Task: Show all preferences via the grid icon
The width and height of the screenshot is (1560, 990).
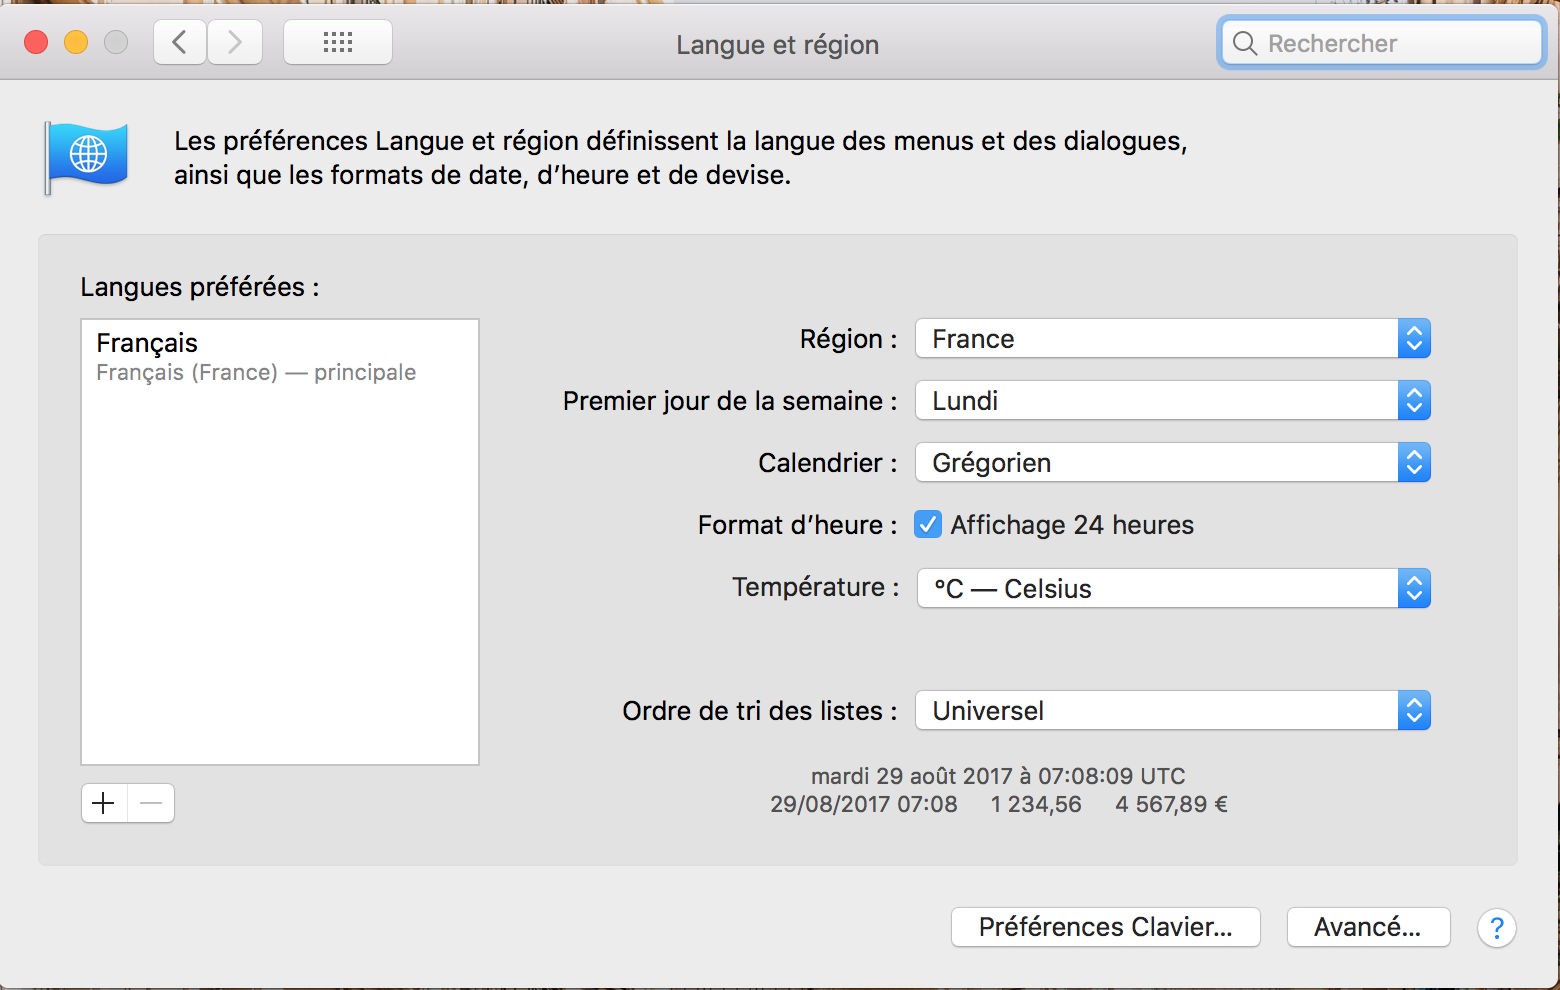Action: click(338, 42)
